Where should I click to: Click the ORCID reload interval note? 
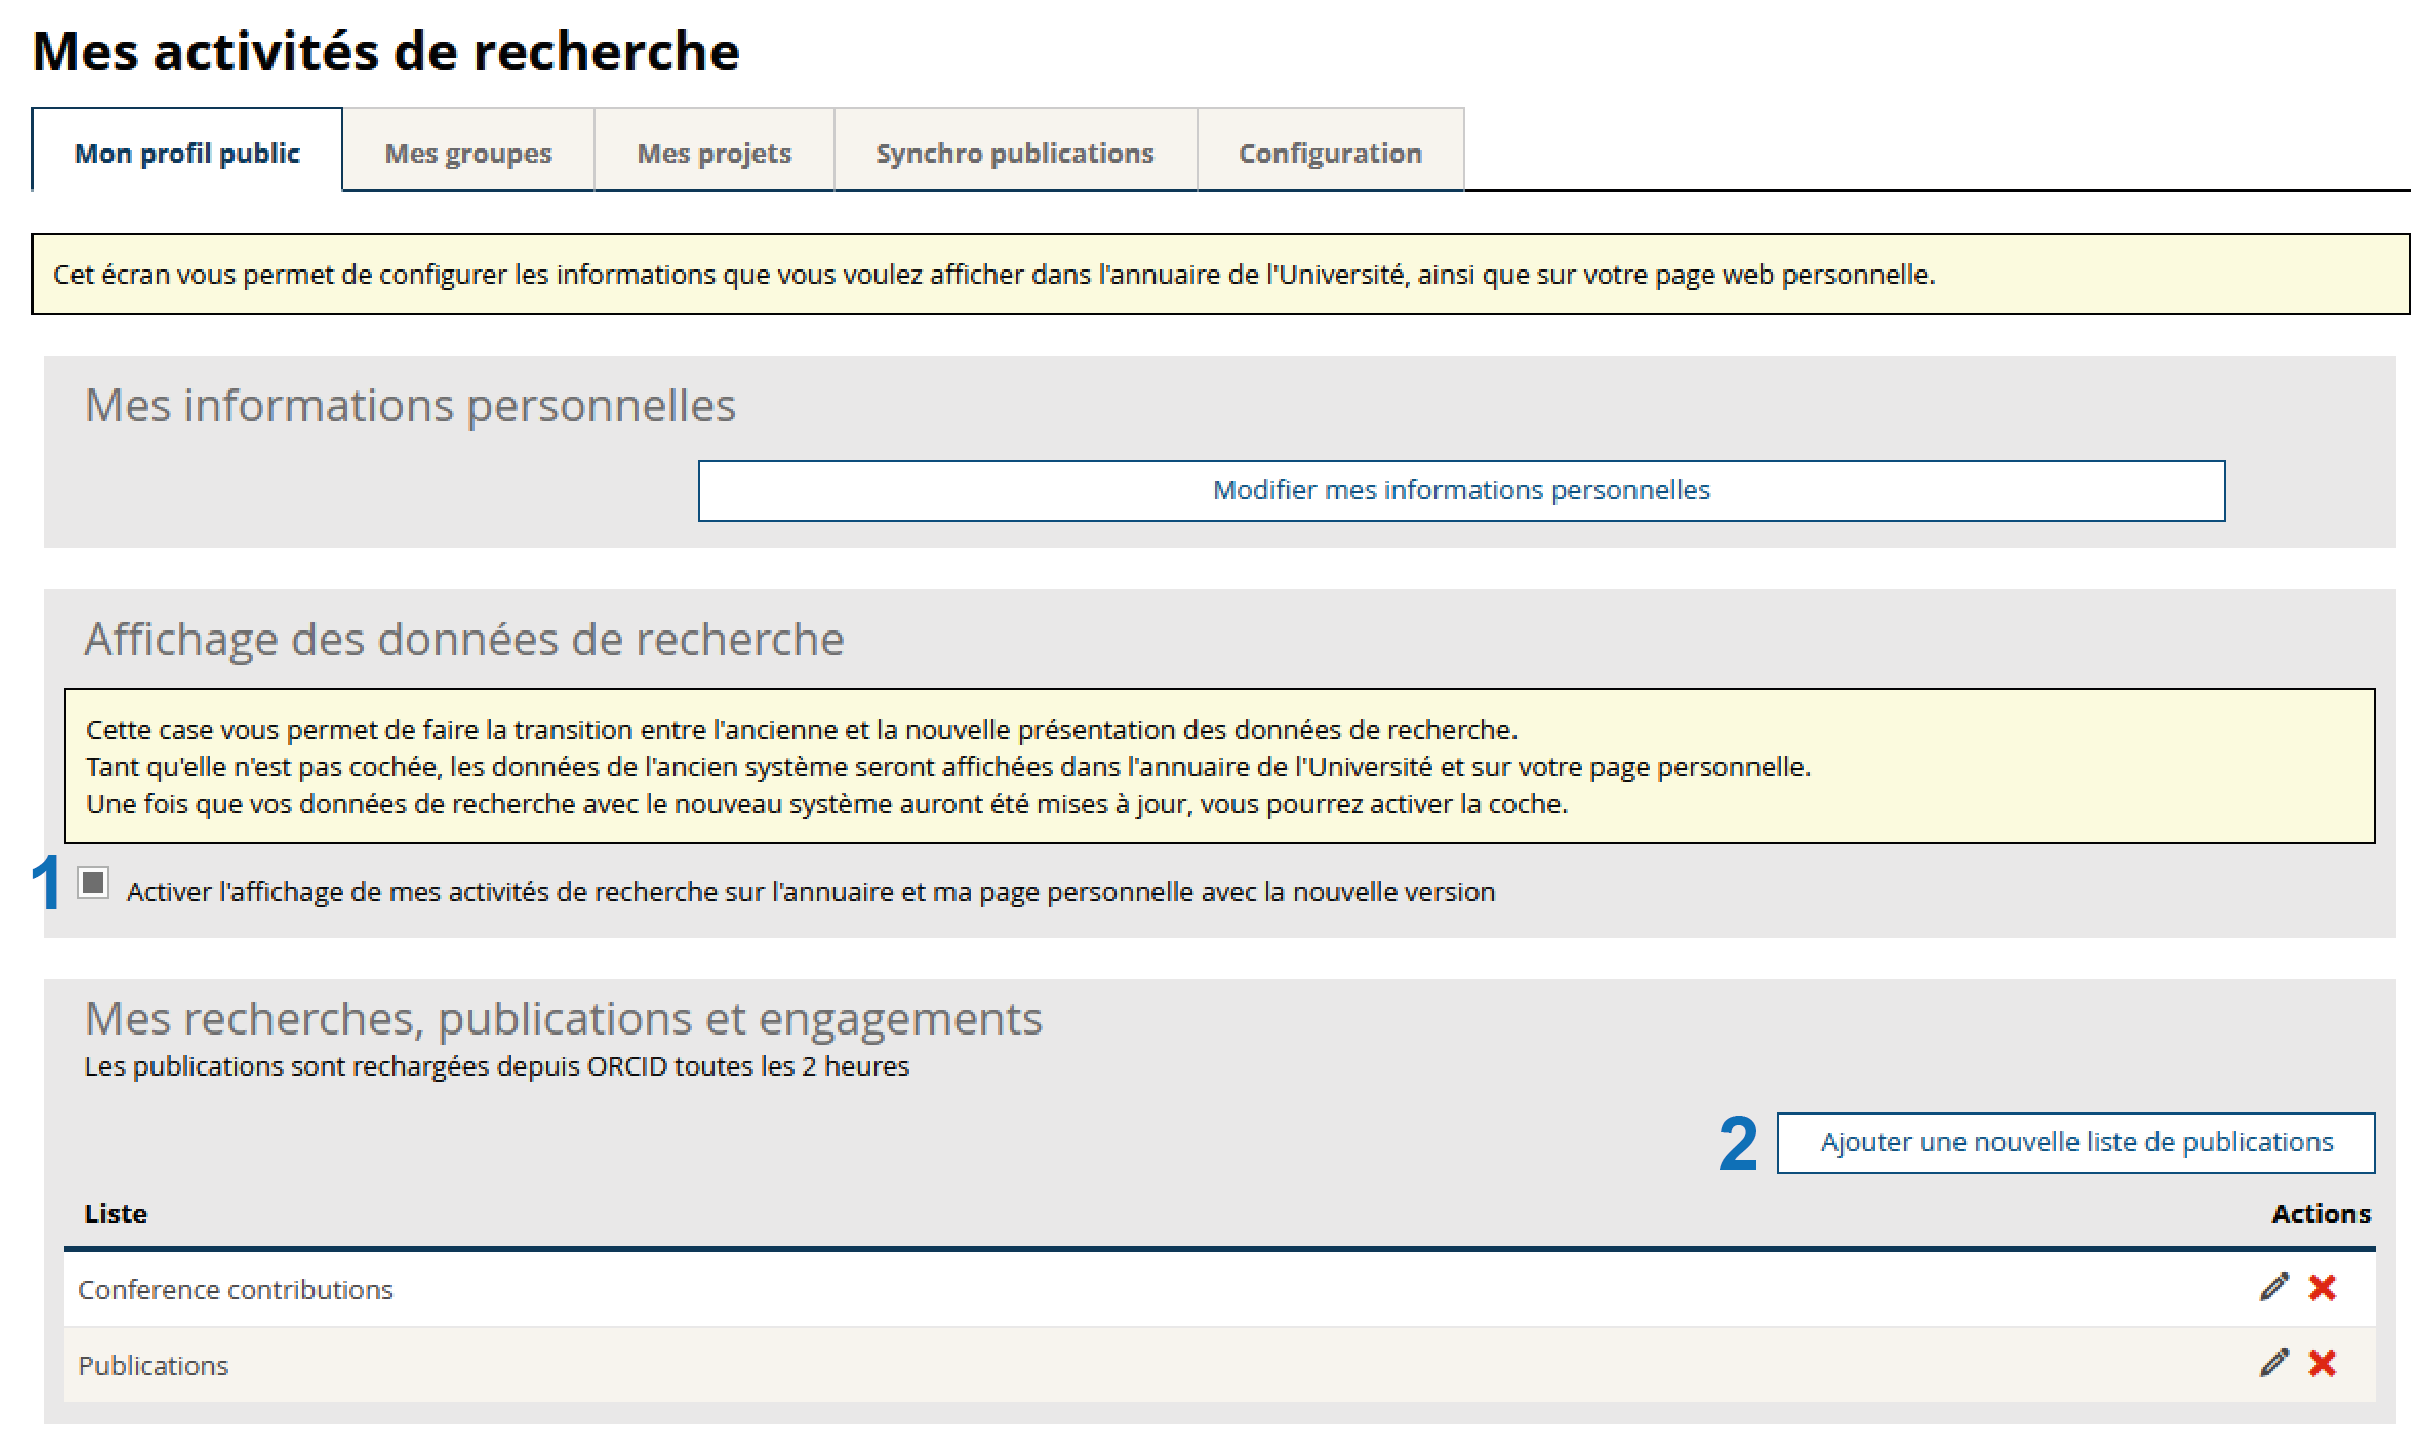coord(497,1067)
